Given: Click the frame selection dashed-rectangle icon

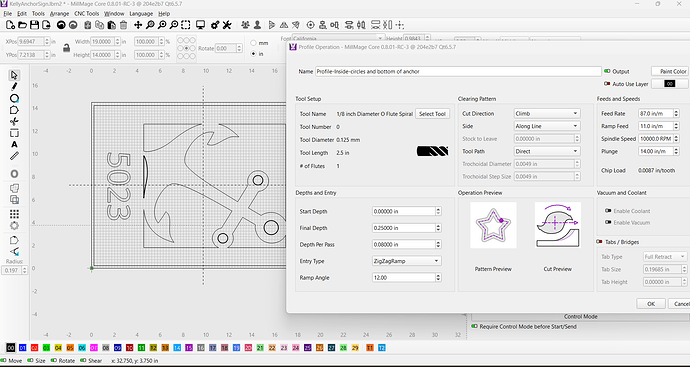Looking at the screenshot, I should (x=186, y=25).
